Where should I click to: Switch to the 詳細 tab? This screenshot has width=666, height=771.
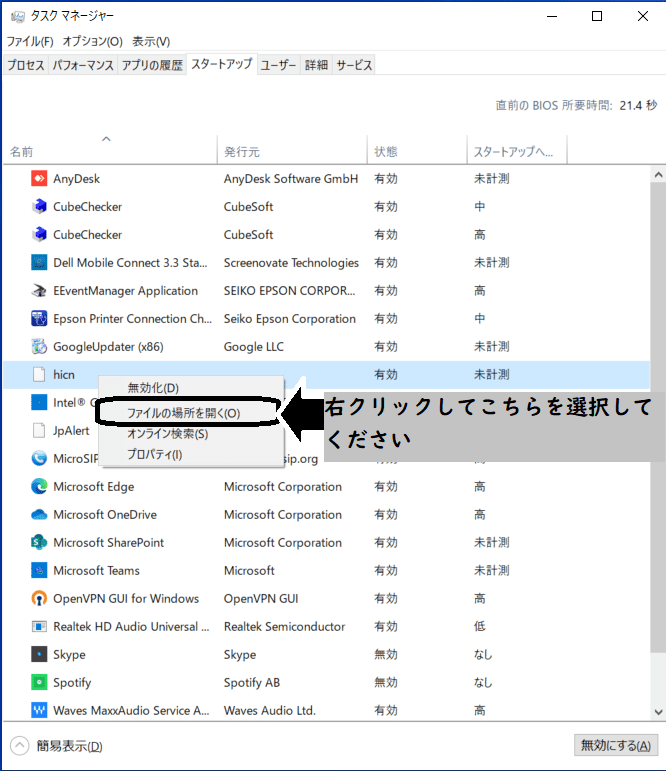(316, 65)
